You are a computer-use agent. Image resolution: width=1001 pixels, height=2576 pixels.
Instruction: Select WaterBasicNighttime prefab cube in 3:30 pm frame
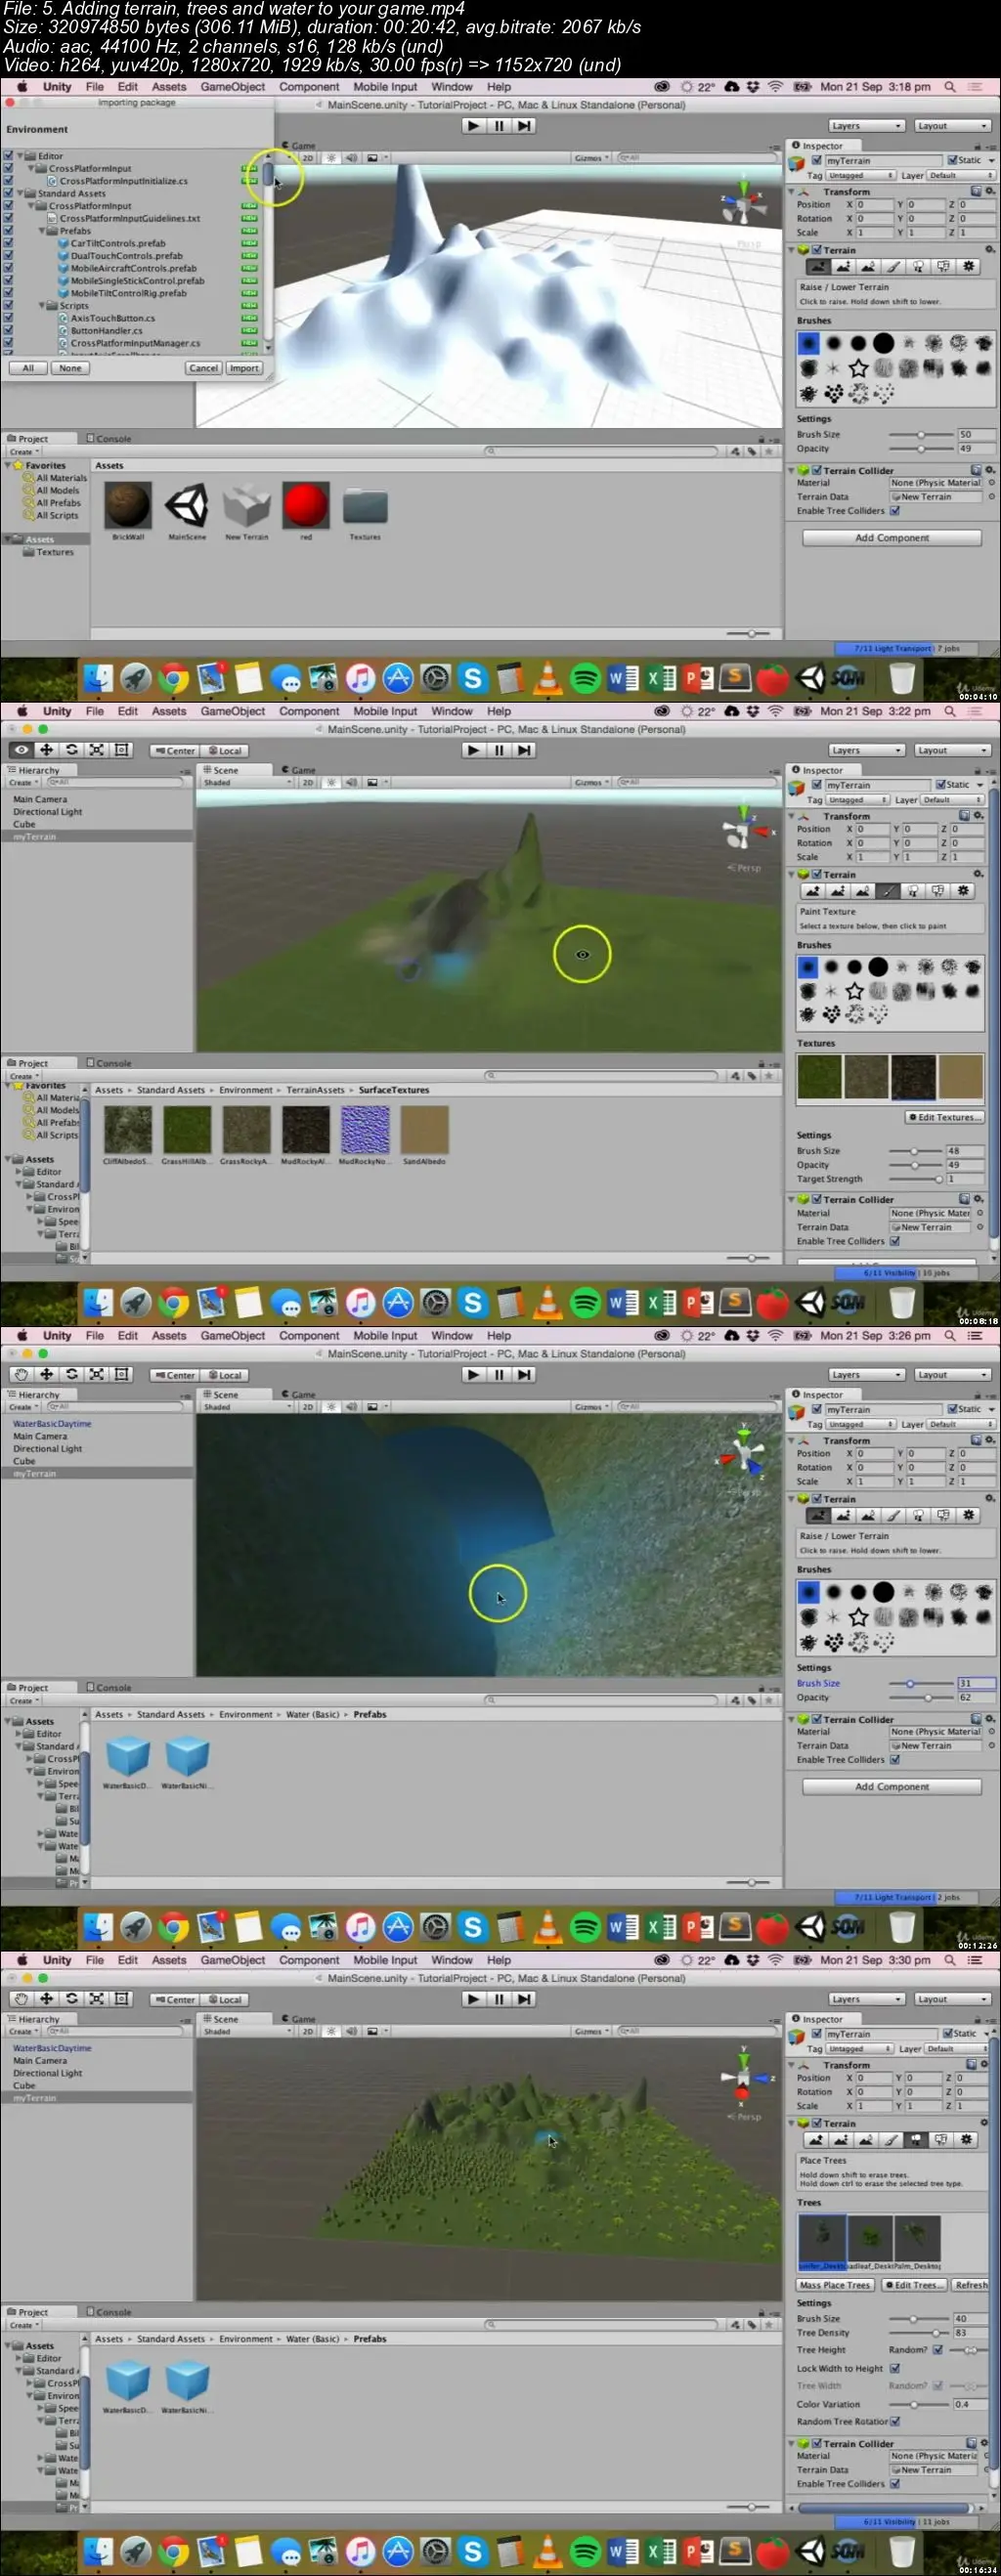[187, 2381]
